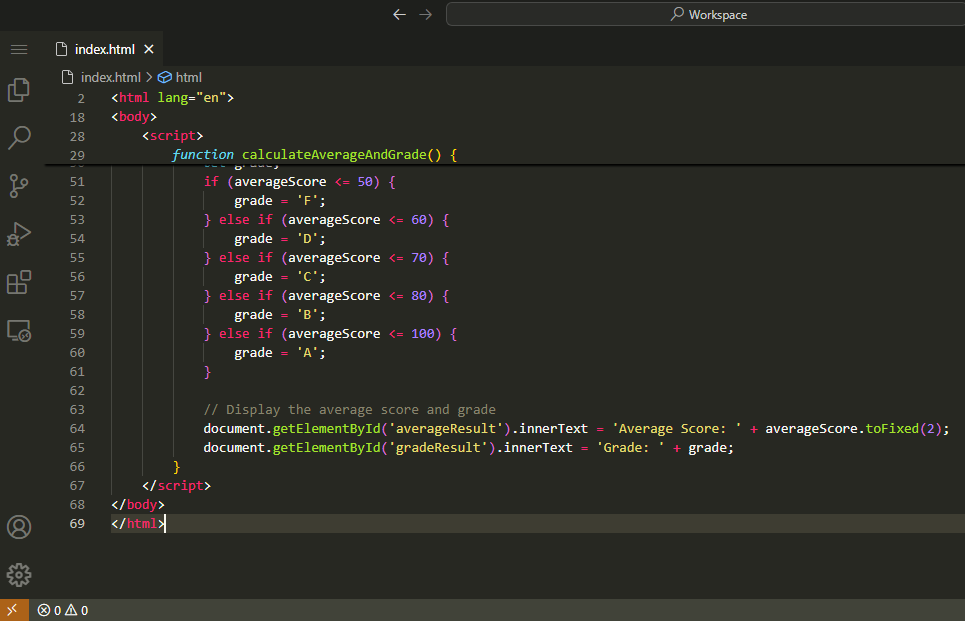Go forward using the right arrow

pos(426,15)
